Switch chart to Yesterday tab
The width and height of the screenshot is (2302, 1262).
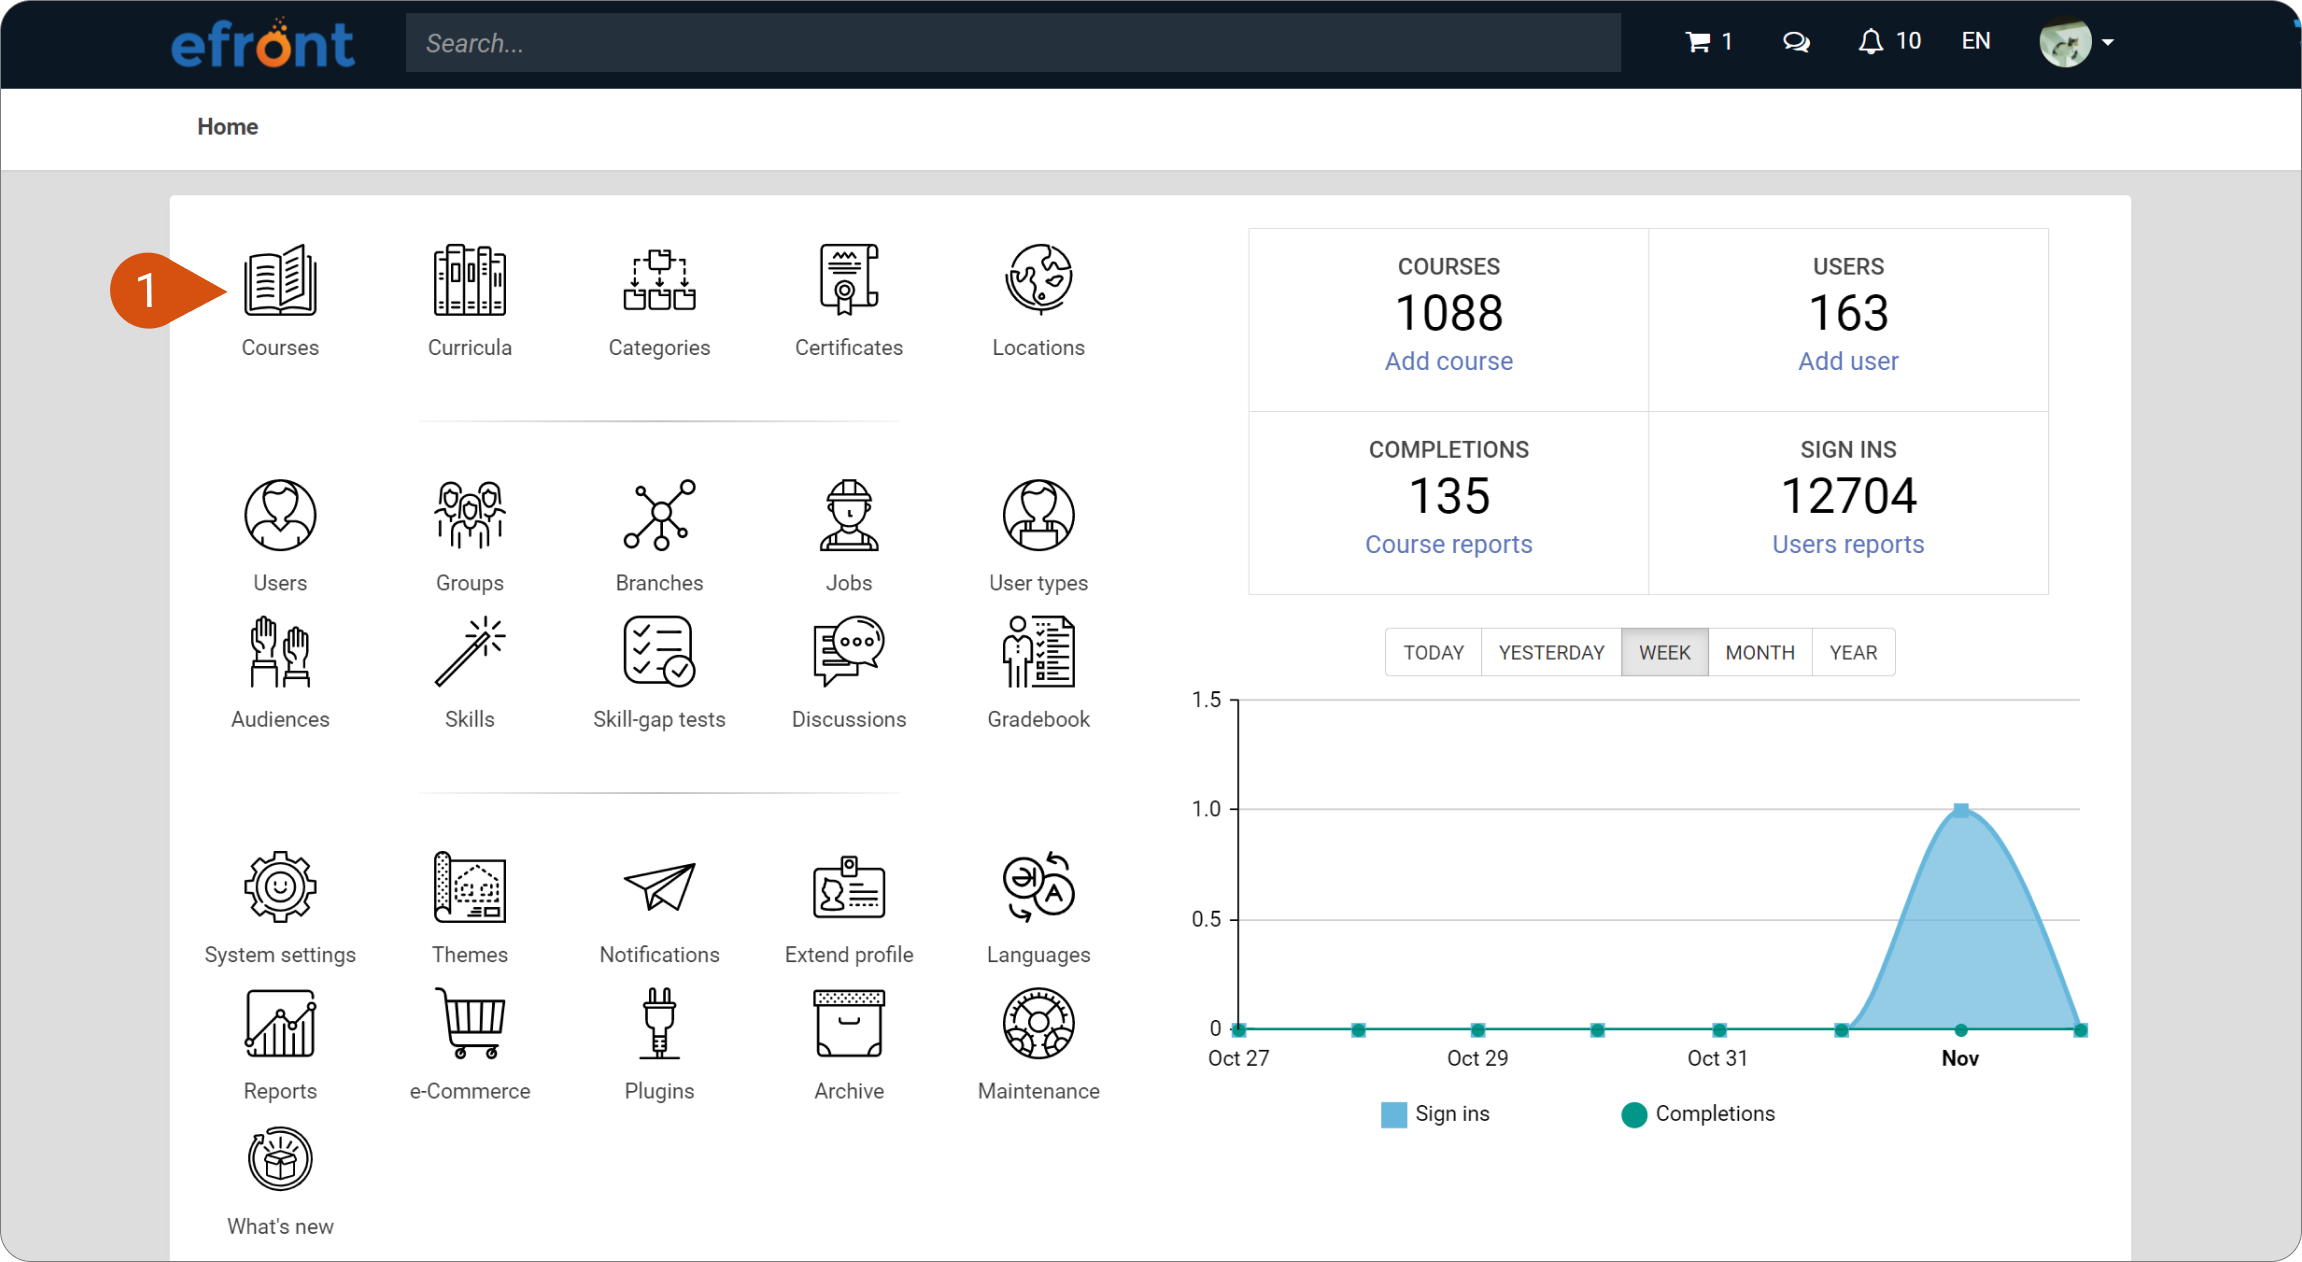1551,652
